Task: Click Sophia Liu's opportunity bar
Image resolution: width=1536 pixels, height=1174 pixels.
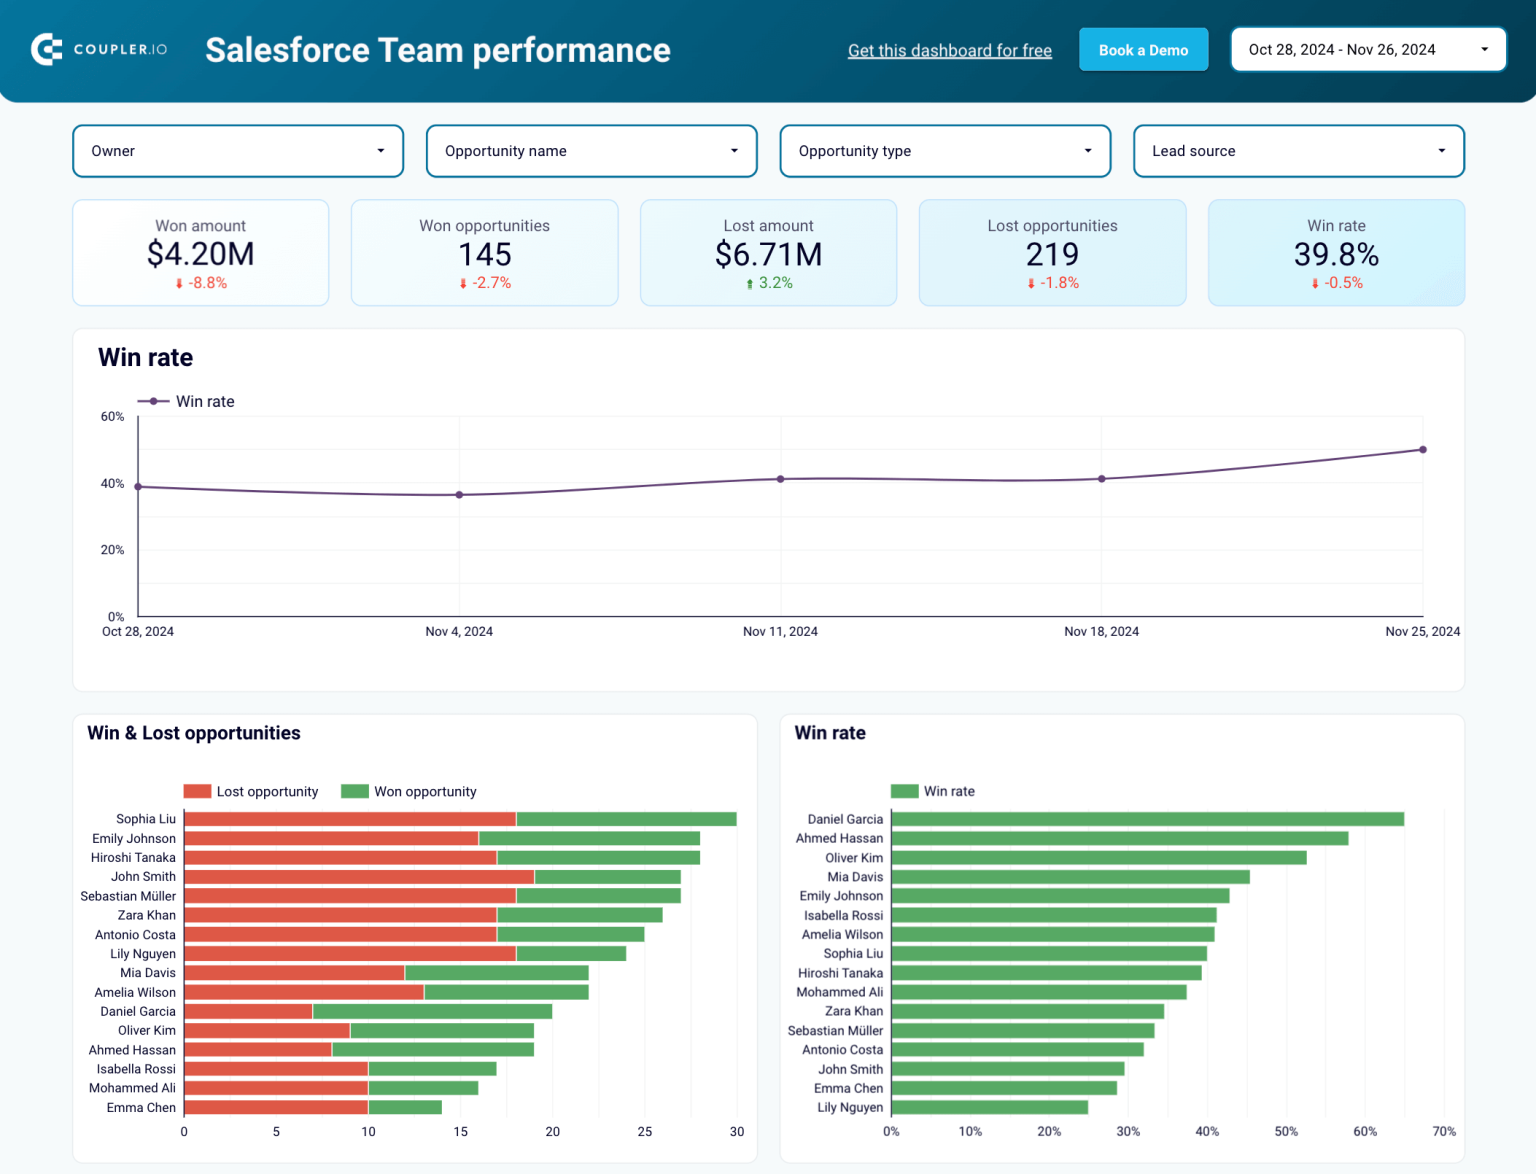Action: pyautogui.click(x=450, y=818)
